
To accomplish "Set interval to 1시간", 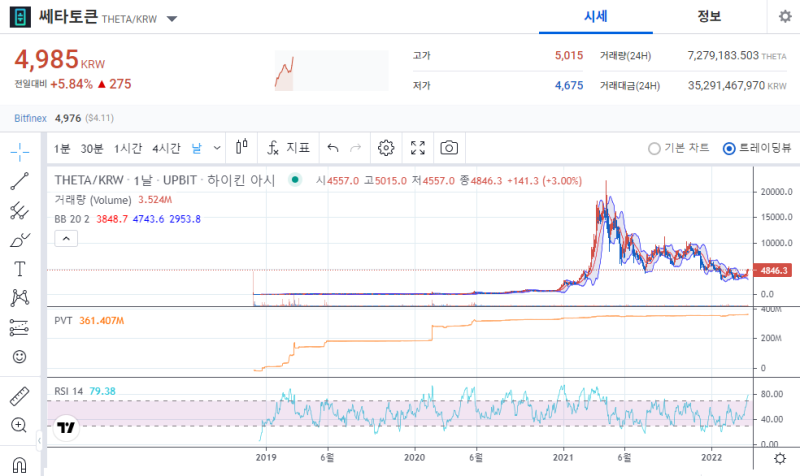I will [128, 148].
